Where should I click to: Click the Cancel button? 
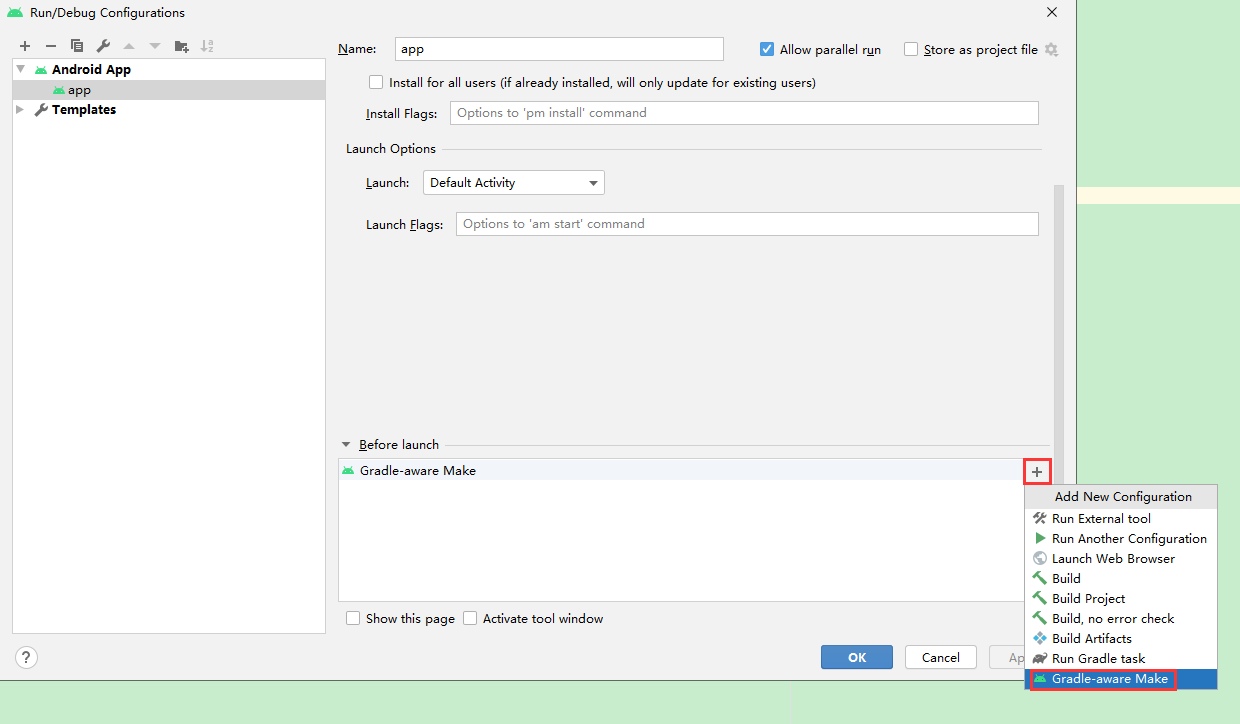click(x=939, y=657)
